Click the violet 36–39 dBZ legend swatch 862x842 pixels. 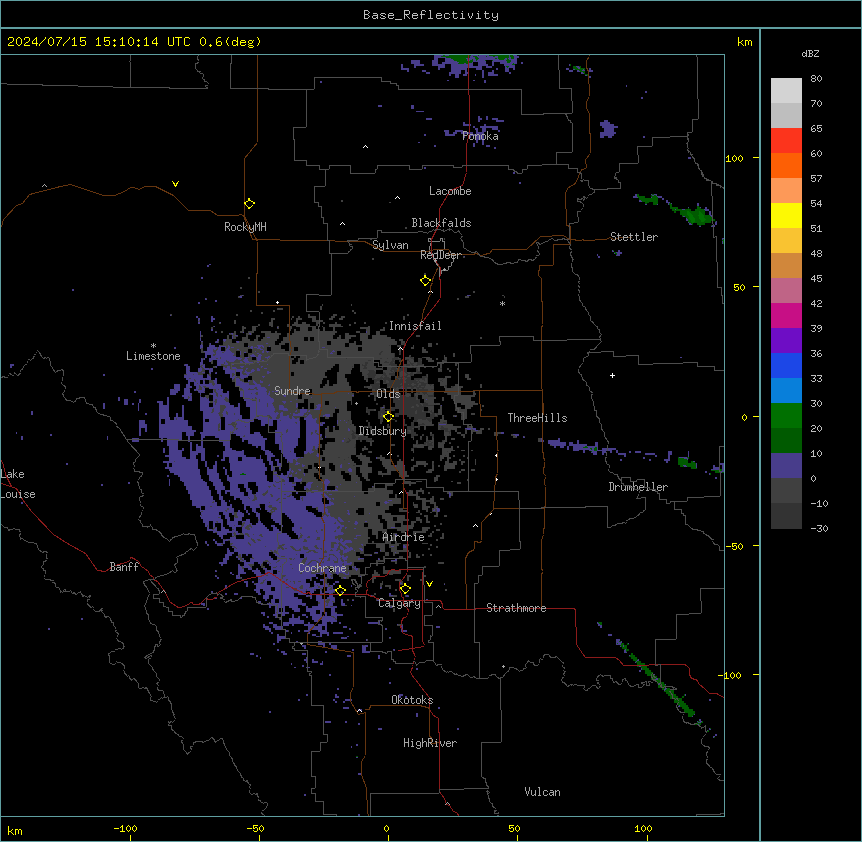point(786,341)
